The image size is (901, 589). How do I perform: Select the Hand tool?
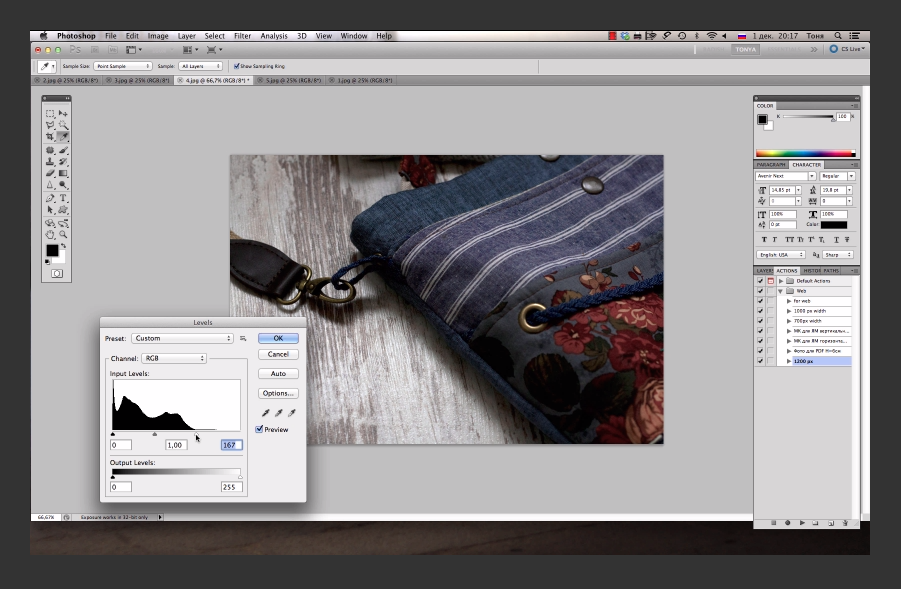click(x=50, y=235)
